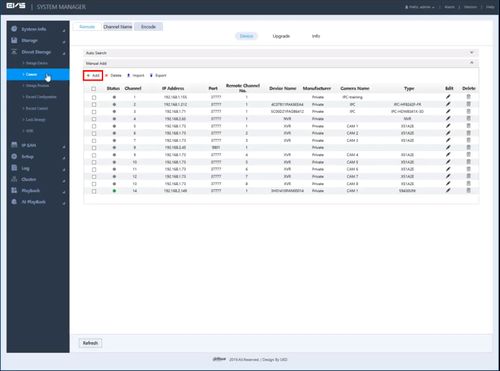Click the Refresh button
Image resolution: width=500 pixels, height=371 pixels.
pos(90,343)
